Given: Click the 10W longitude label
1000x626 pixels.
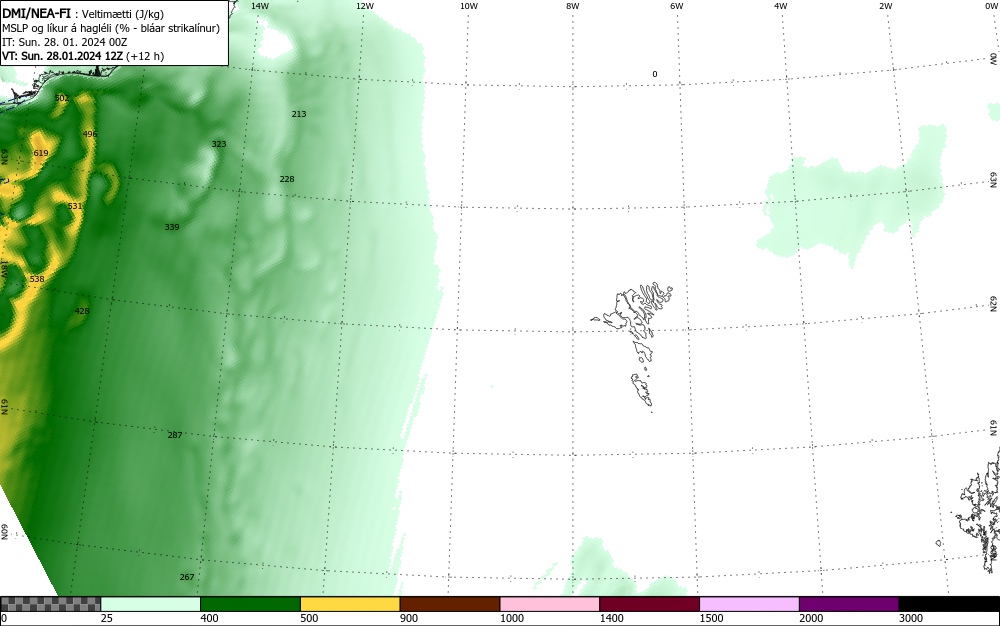Looking at the screenshot, I should [469, 6].
